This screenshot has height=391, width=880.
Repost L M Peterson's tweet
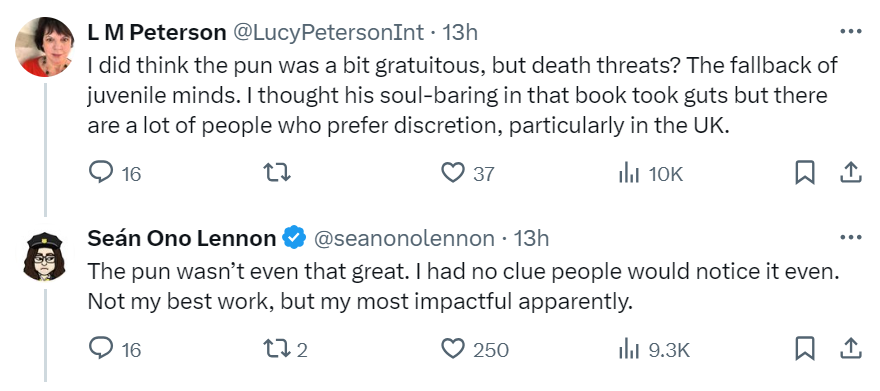tap(277, 173)
